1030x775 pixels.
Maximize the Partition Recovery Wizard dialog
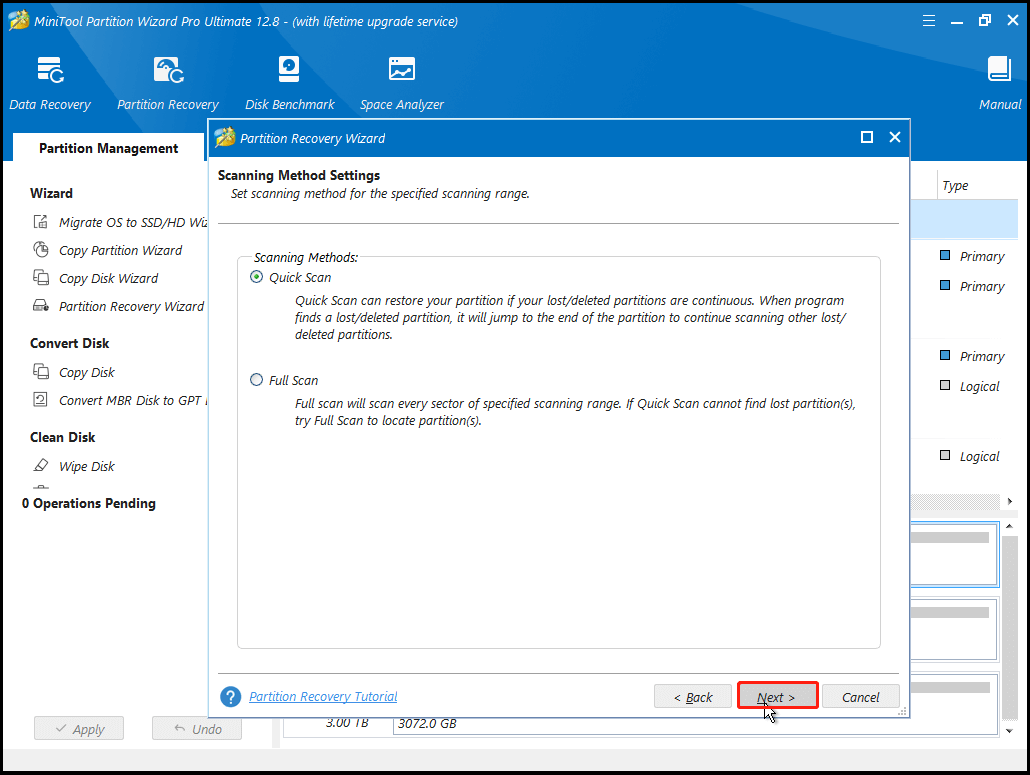click(x=867, y=138)
